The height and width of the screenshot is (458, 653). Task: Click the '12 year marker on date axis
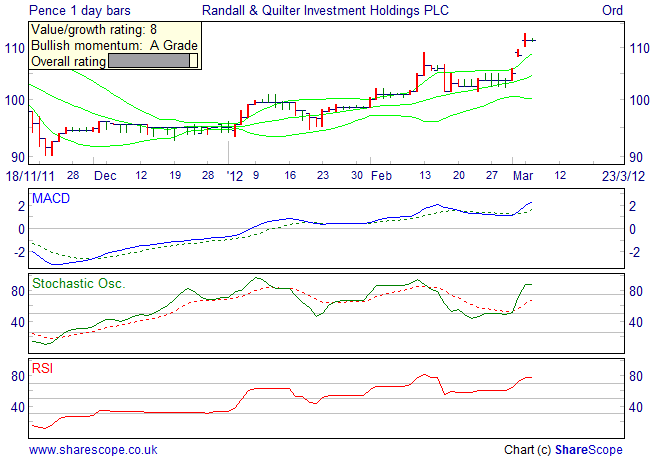pos(234,176)
